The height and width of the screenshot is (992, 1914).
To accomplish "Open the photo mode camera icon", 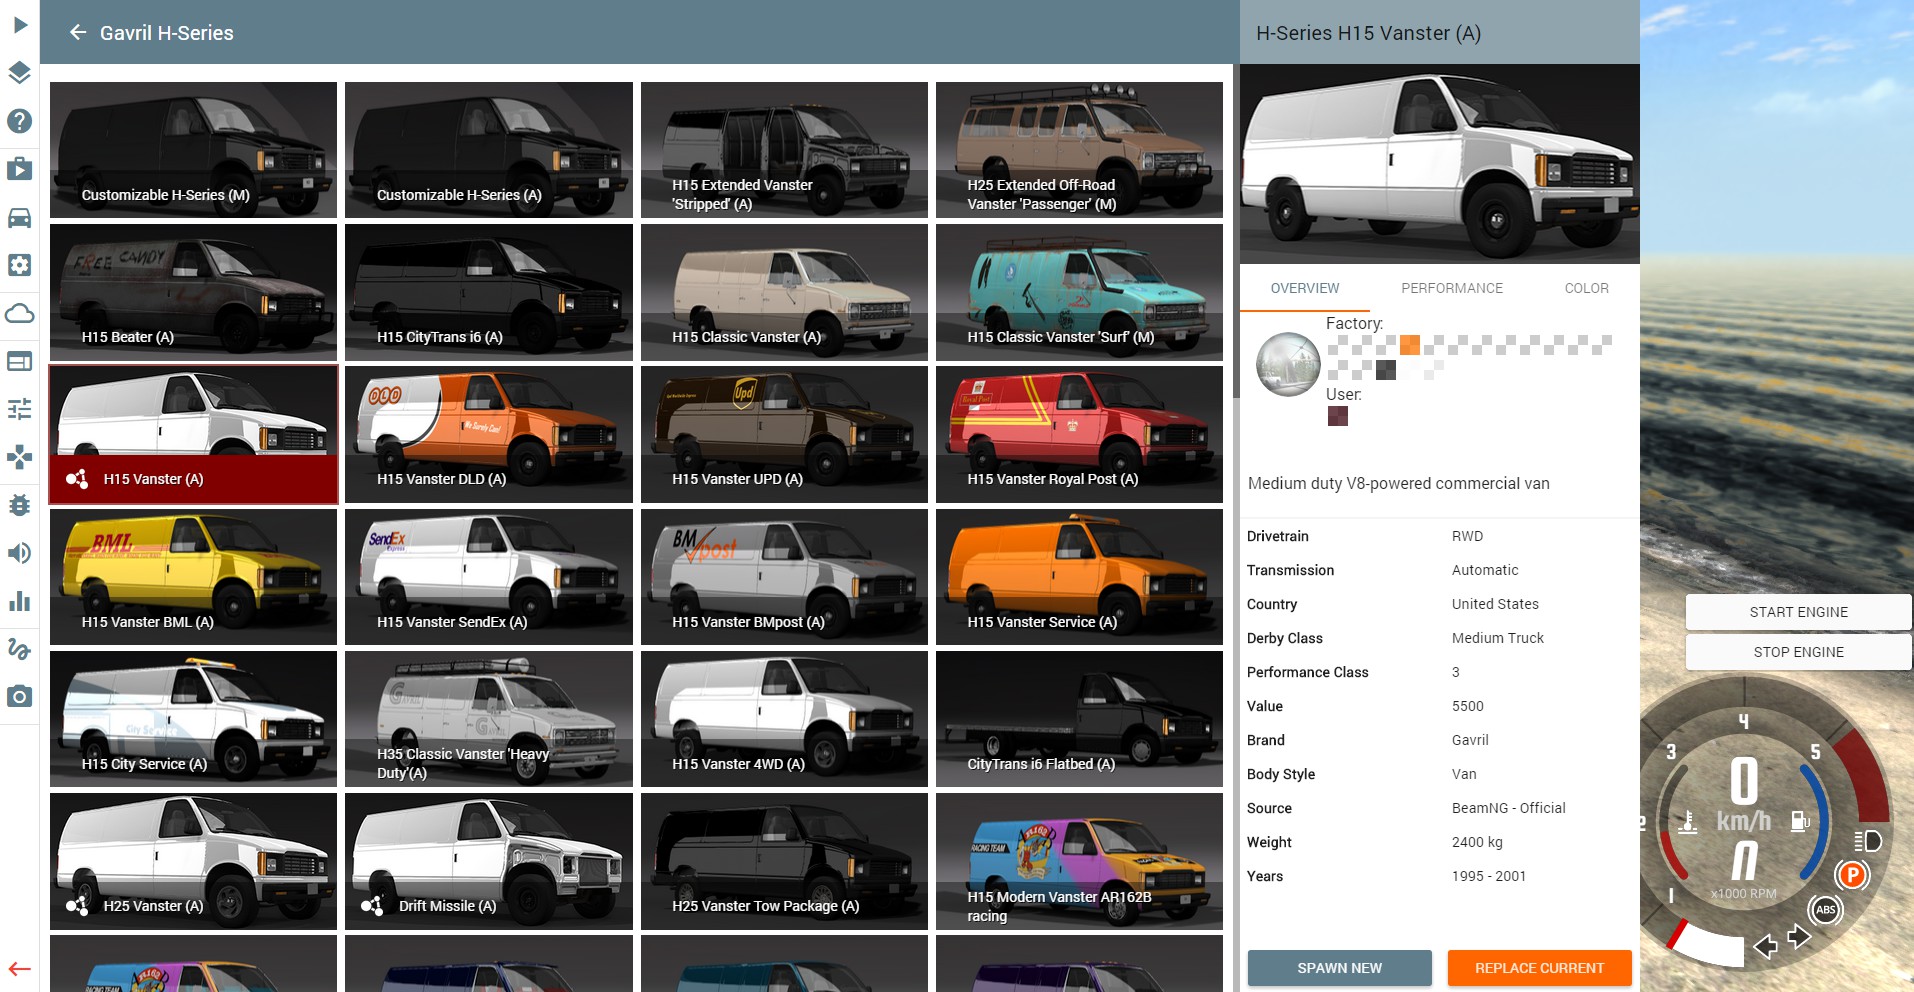I will (x=19, y=697).
